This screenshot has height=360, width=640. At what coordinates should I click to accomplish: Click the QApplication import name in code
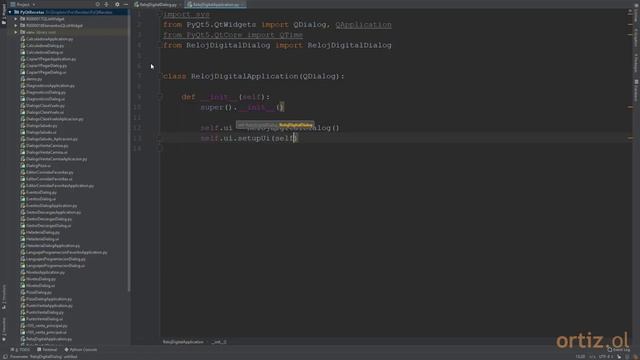363,25
